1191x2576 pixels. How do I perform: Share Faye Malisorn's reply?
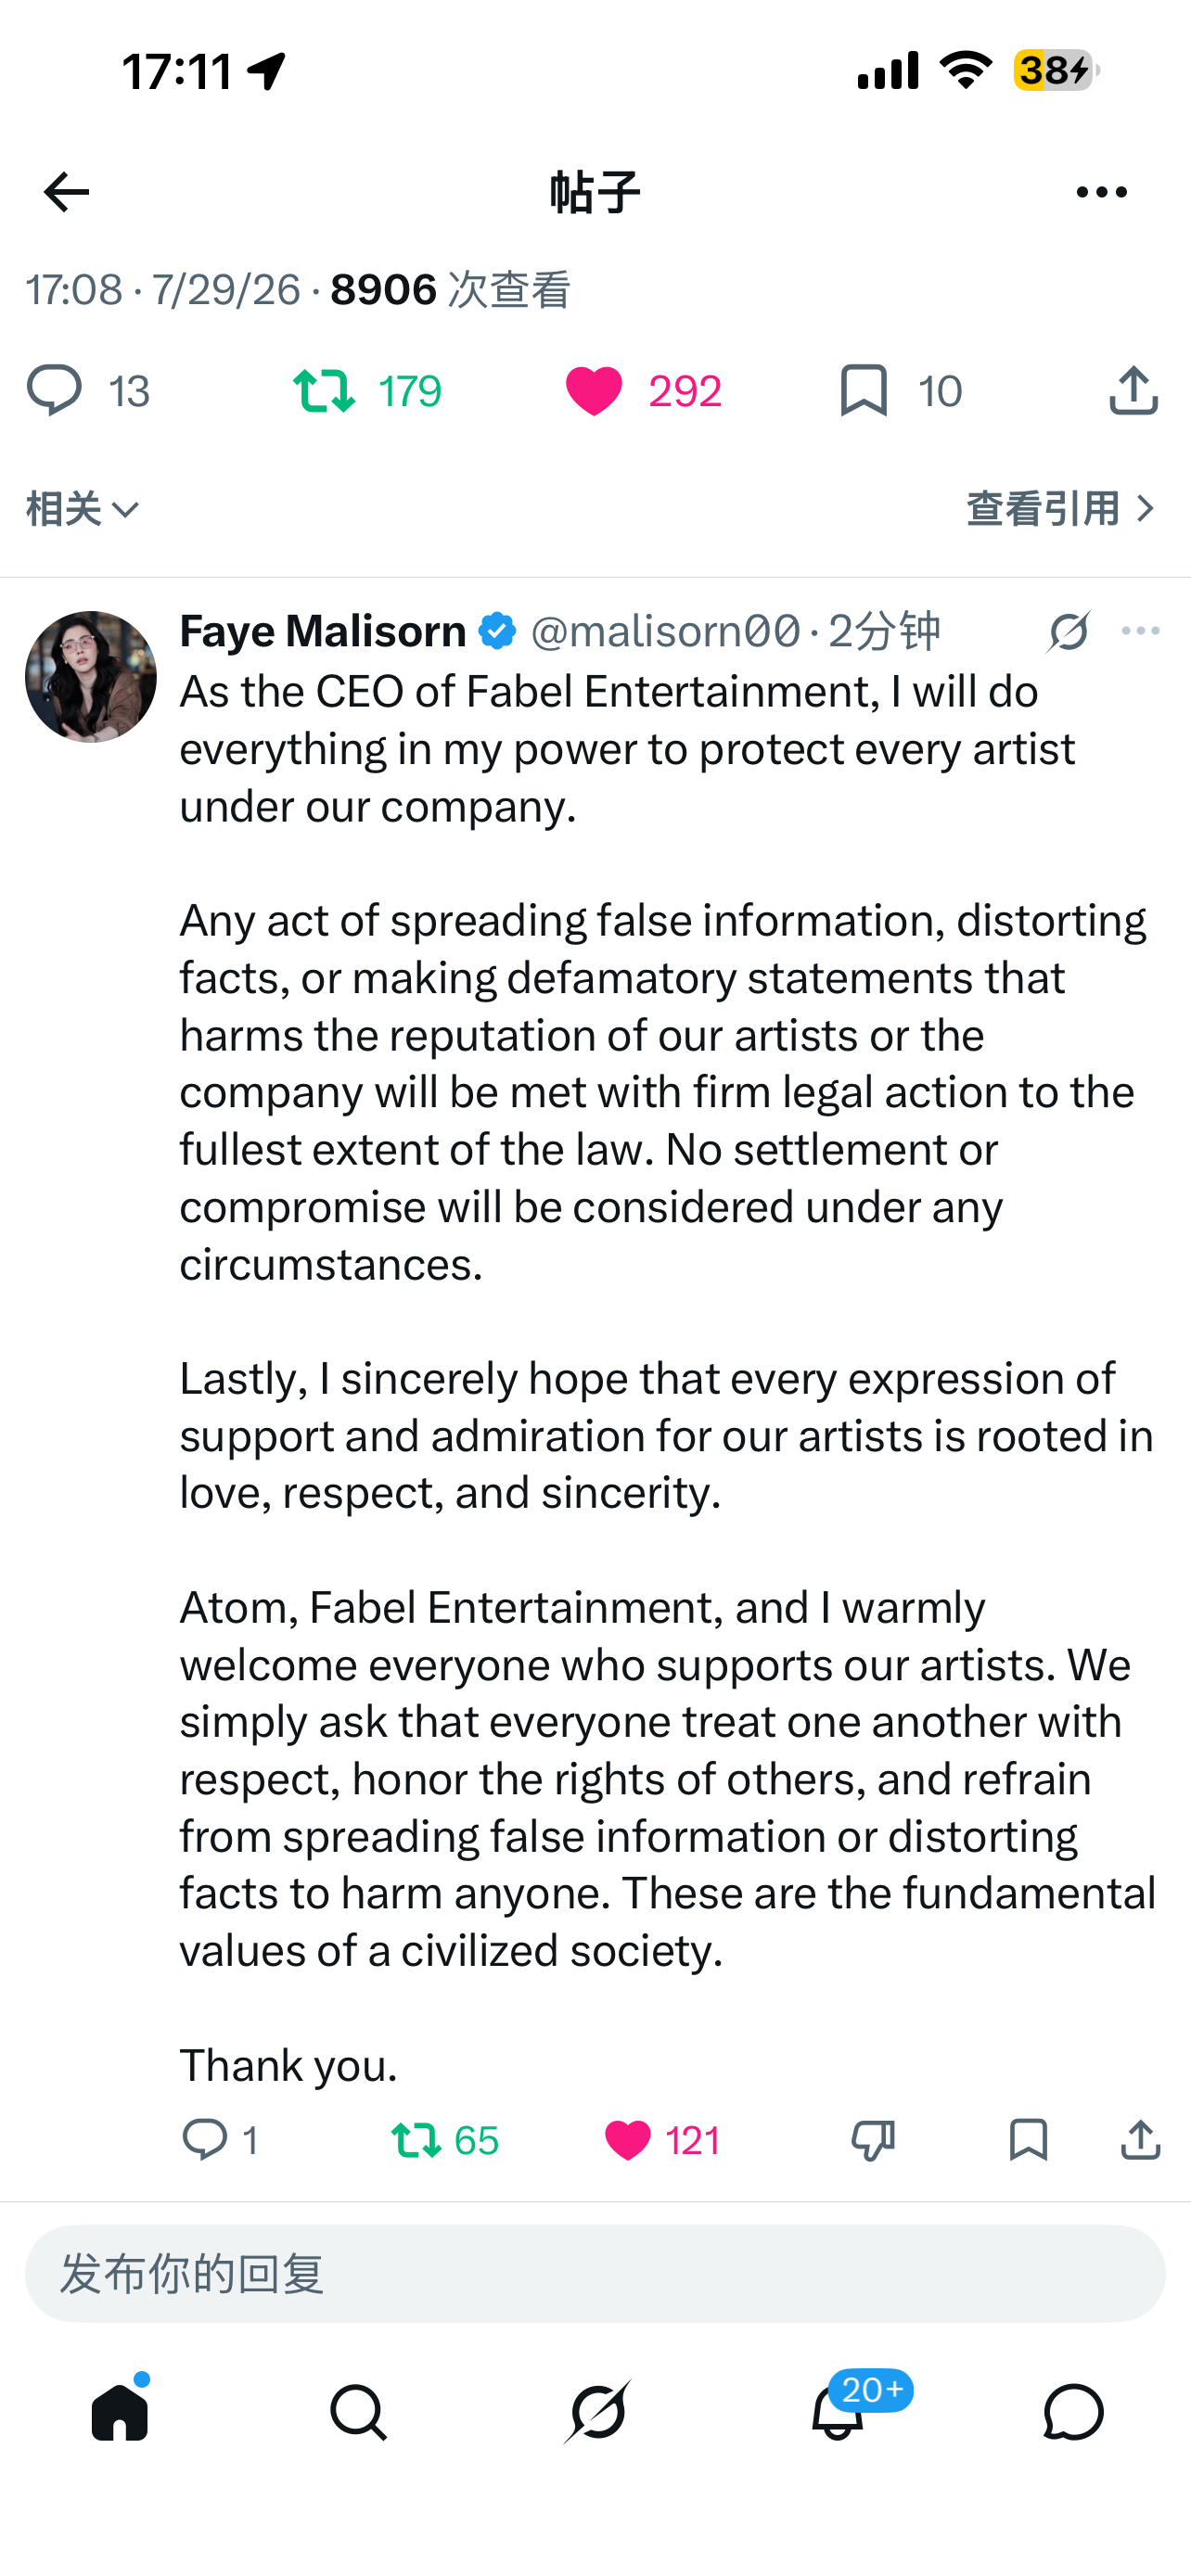click(x=1140, y=2140)
